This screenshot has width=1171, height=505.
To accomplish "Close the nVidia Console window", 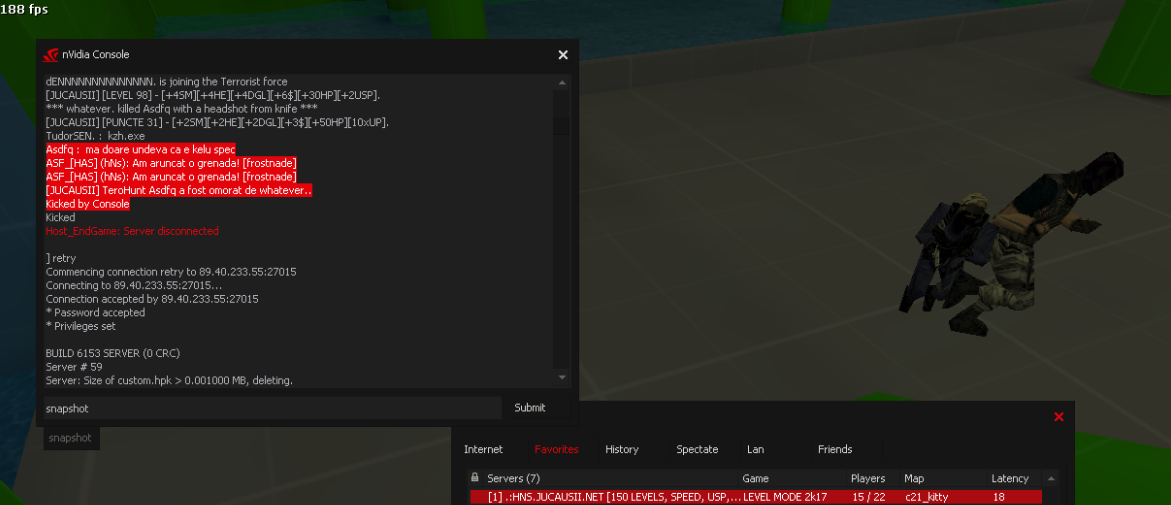I will click(563, 55).
